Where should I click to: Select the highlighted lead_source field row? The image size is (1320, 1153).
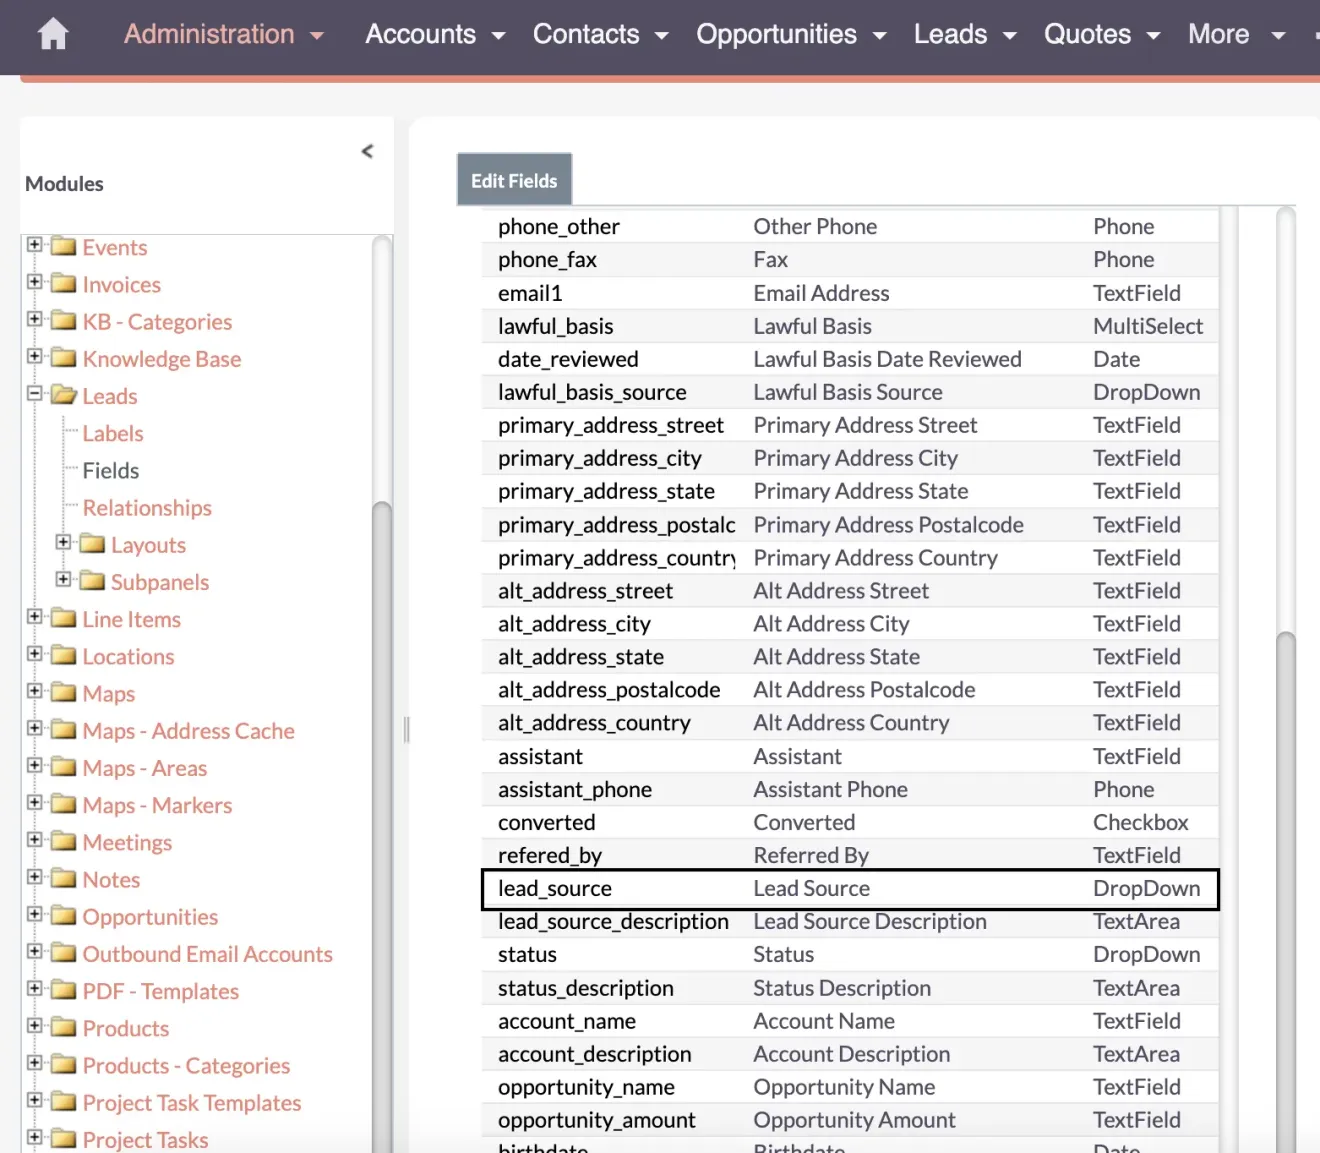pos(850,888)
